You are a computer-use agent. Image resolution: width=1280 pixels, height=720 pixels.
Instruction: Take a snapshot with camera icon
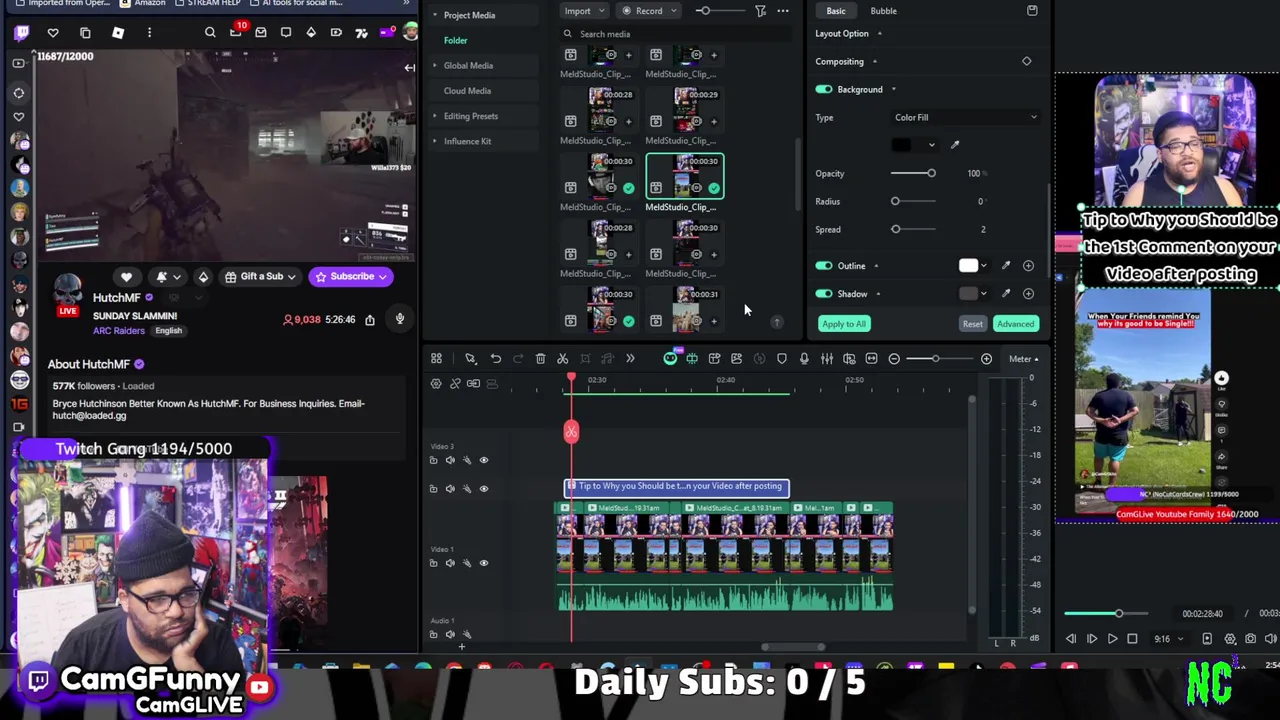(x=1250, y=639)
